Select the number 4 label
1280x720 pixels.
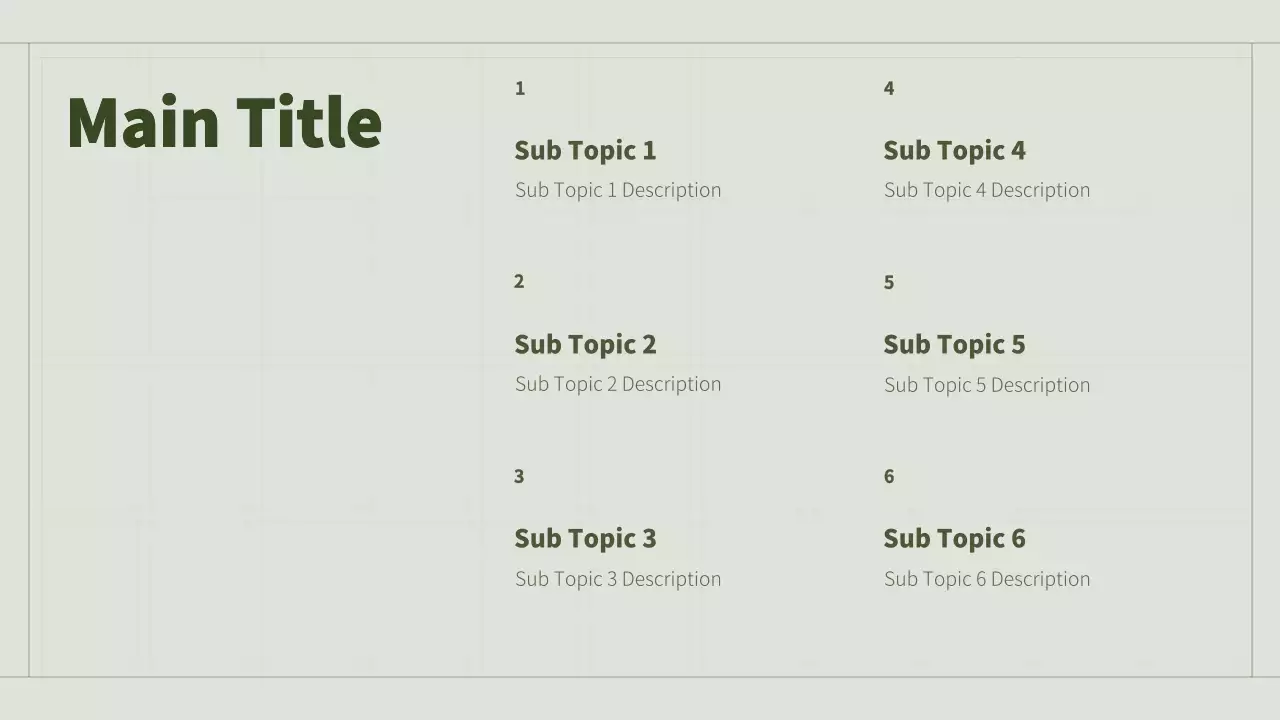click(x=889, y=89)
